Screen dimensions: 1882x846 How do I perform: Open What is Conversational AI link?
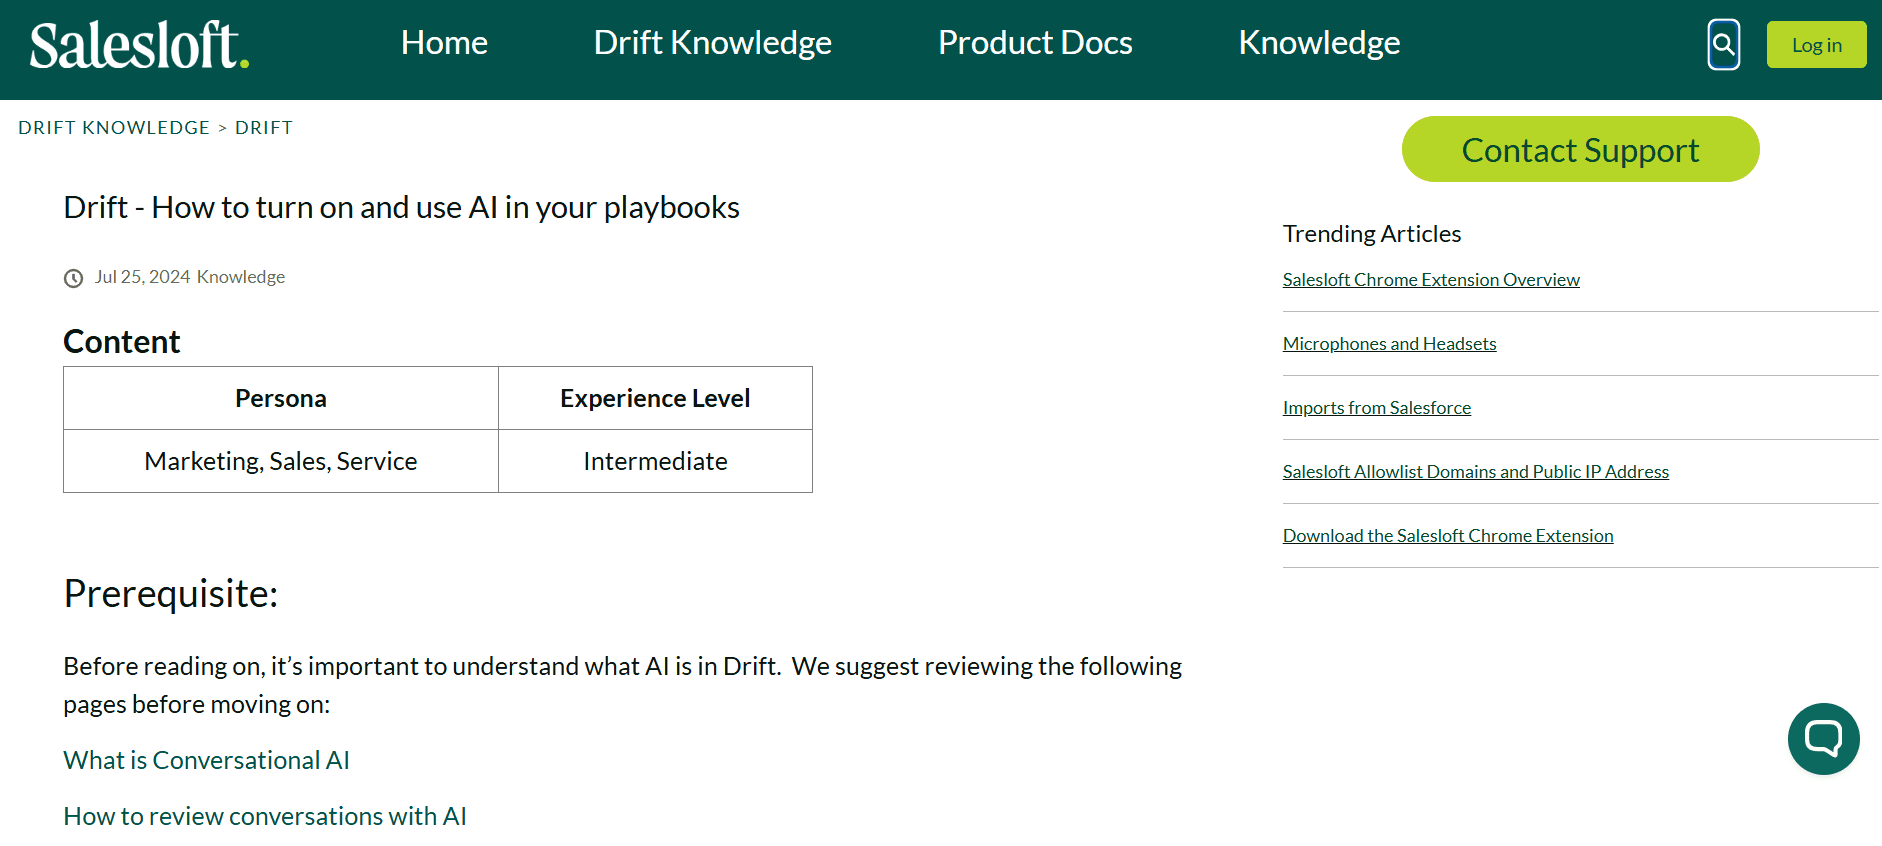click(206, 760)
